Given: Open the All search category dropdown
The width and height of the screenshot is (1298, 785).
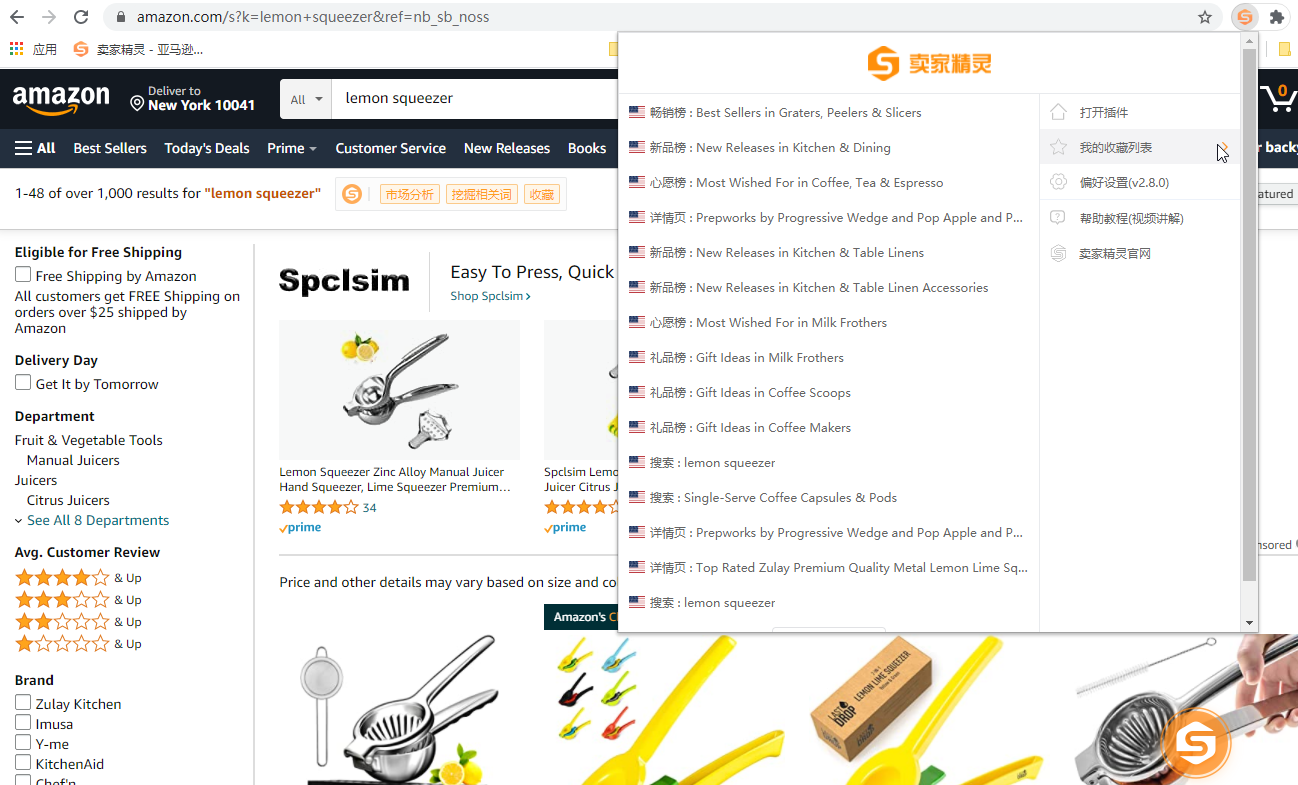Looking at the screenshot, I should (306, 99).
